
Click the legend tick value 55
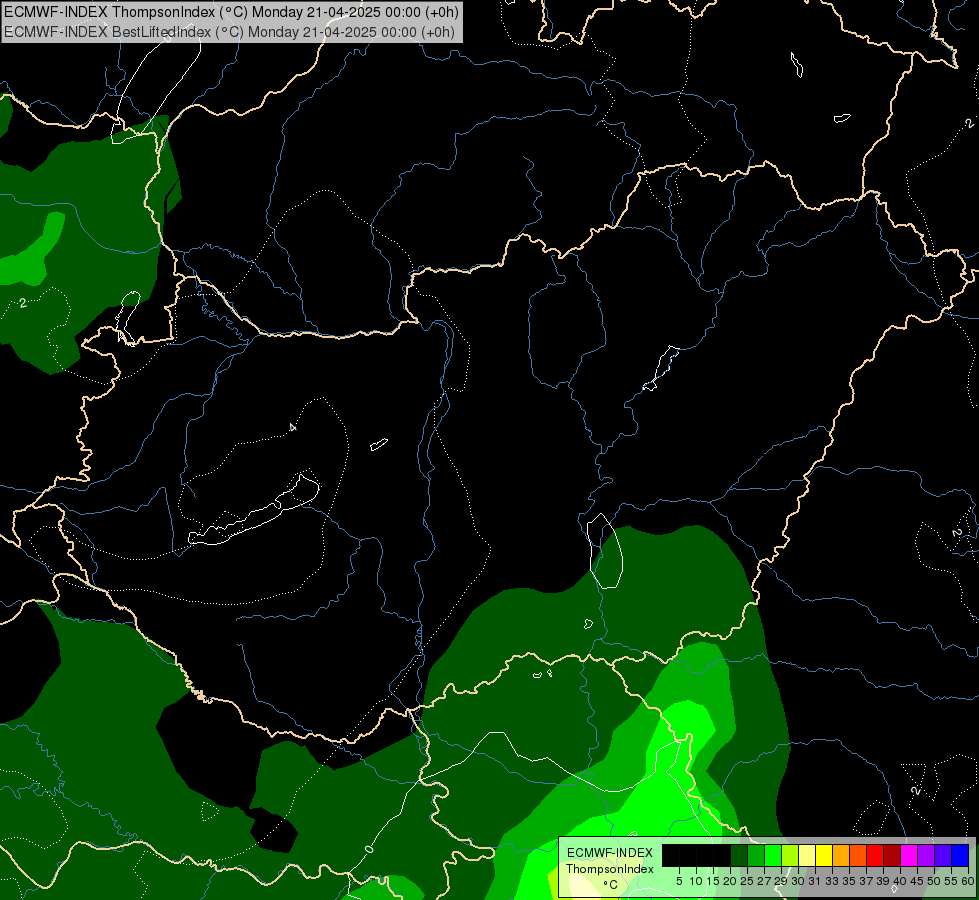coord(950,881)
